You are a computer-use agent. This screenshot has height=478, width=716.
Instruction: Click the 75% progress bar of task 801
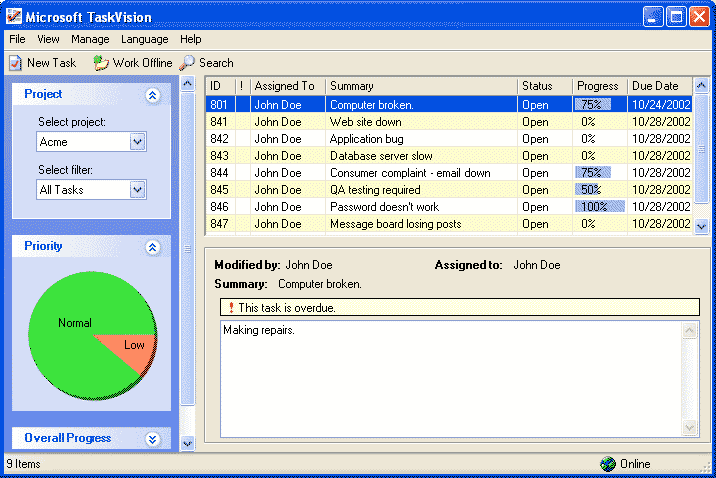(593, 105)
